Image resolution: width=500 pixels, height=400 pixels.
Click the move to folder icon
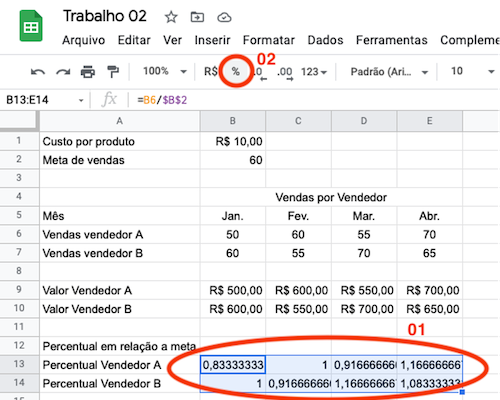click(x=197, y=17)
